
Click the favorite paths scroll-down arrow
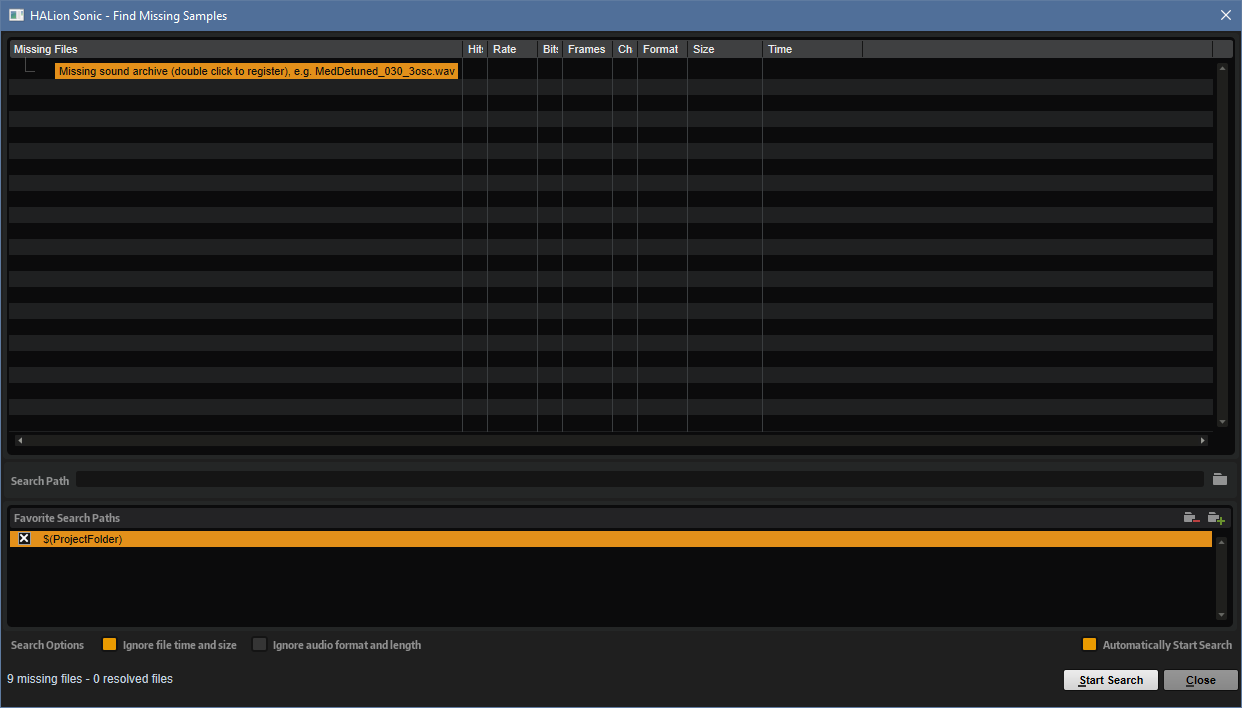click(x=1221, y=615)
